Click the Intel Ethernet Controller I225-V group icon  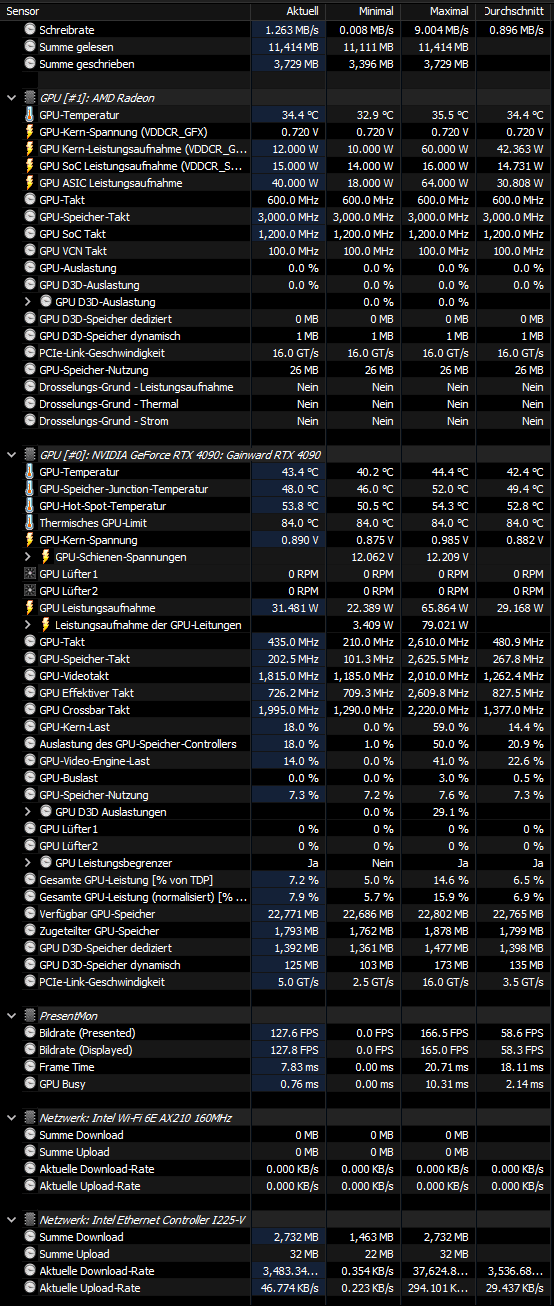(x=29, y=1220)
